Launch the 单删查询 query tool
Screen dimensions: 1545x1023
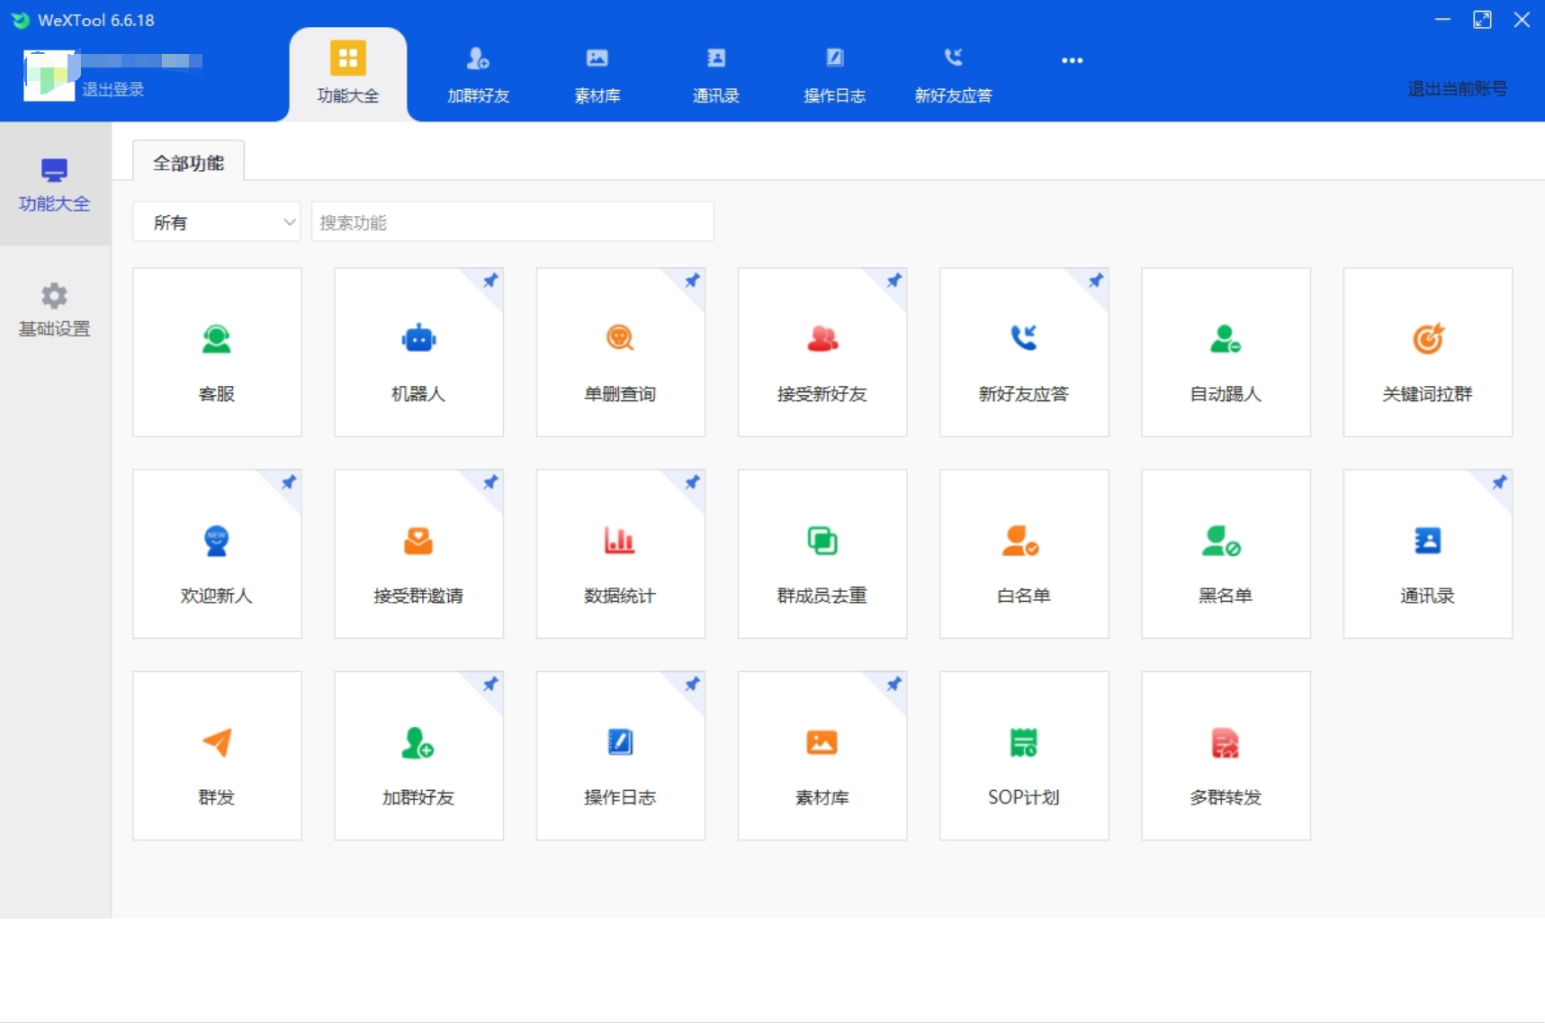coord(620,352)
